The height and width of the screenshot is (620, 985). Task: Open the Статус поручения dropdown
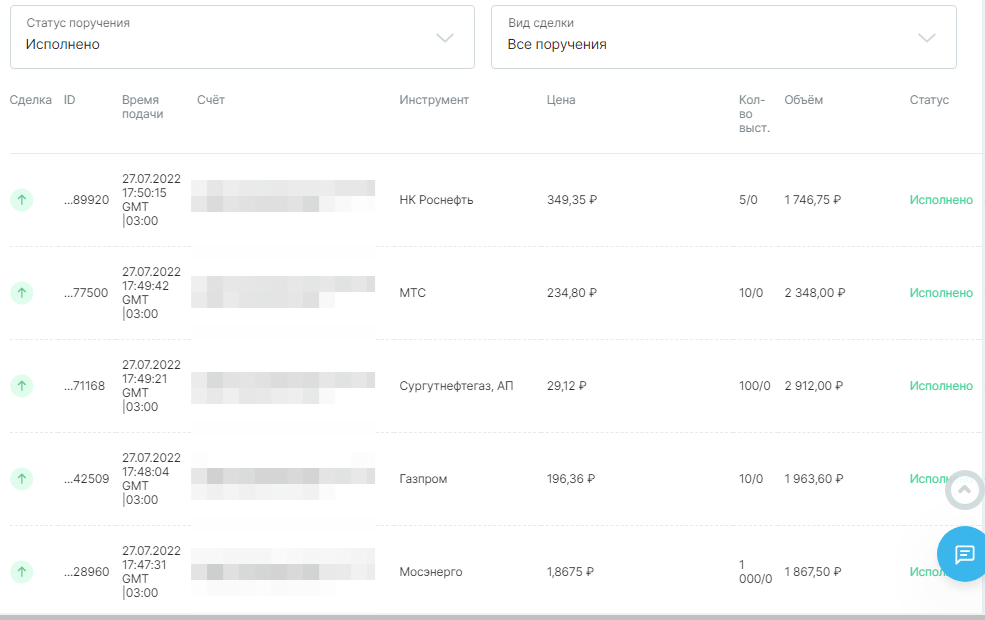coord(242,37)
